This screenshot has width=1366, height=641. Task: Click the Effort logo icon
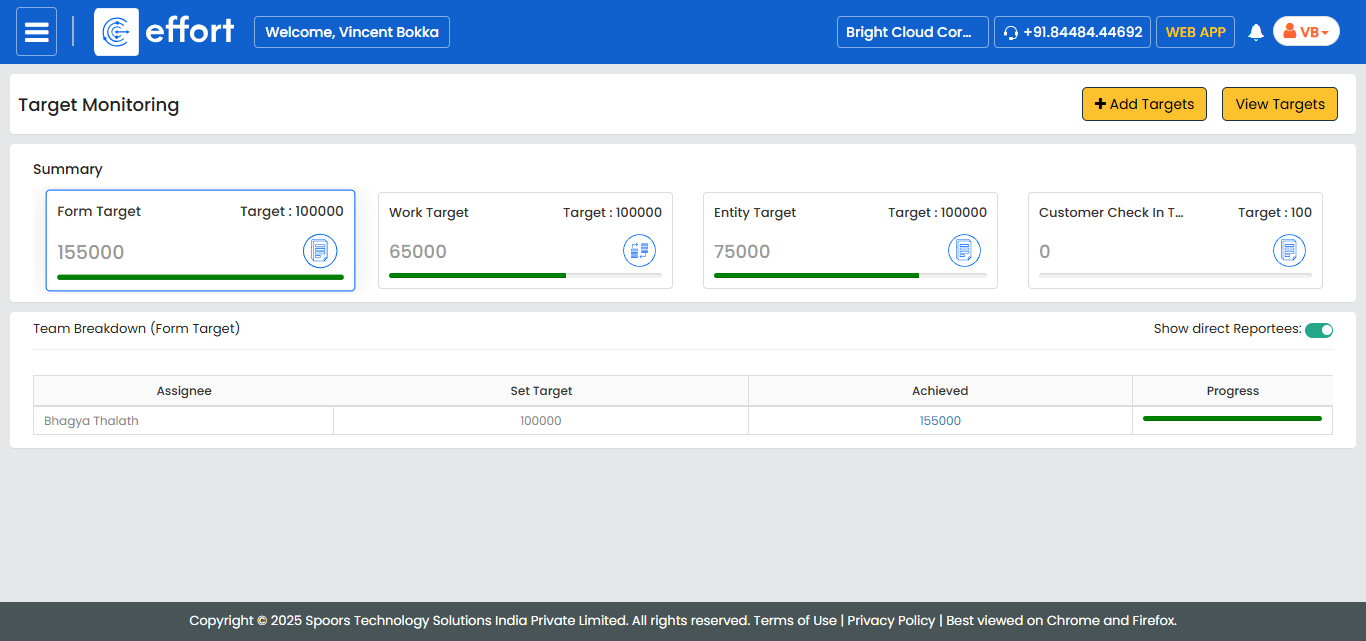point(116,32)
